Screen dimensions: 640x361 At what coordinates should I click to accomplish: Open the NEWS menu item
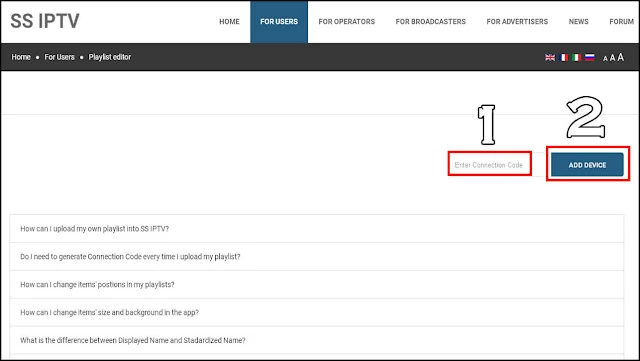(579, 22)
